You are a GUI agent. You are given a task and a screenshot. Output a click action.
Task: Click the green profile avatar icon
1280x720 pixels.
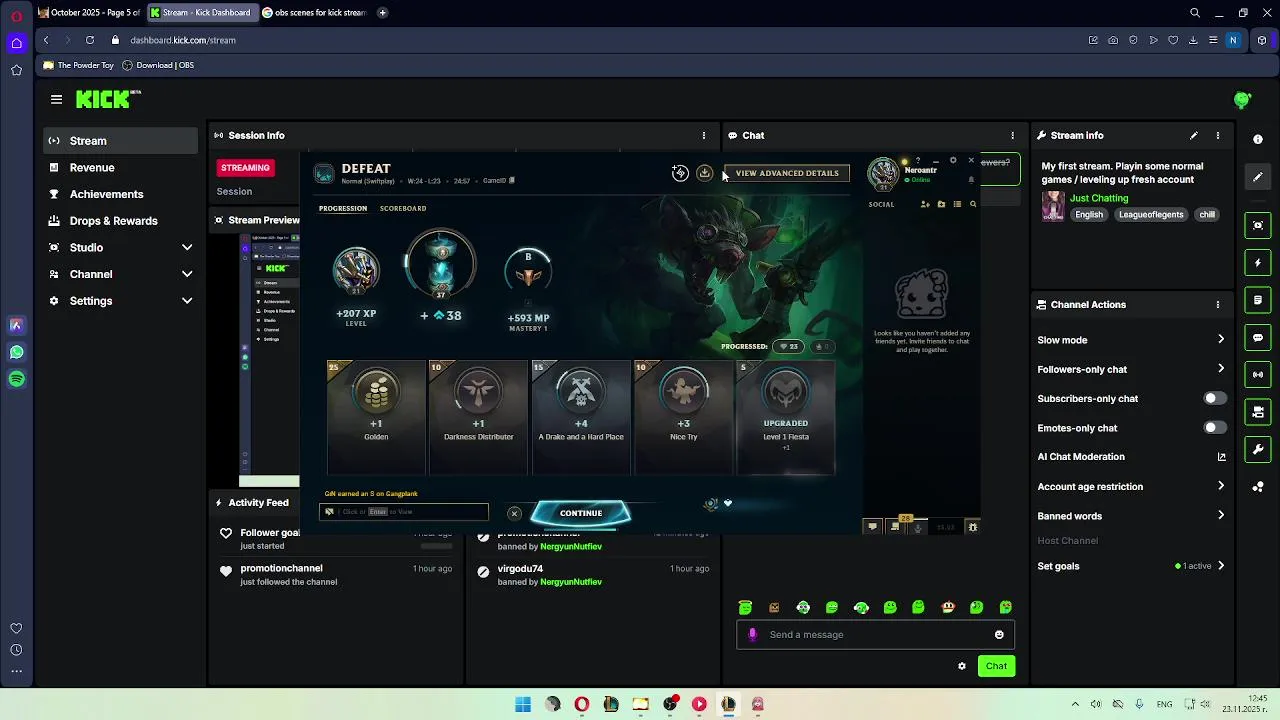1242,99
